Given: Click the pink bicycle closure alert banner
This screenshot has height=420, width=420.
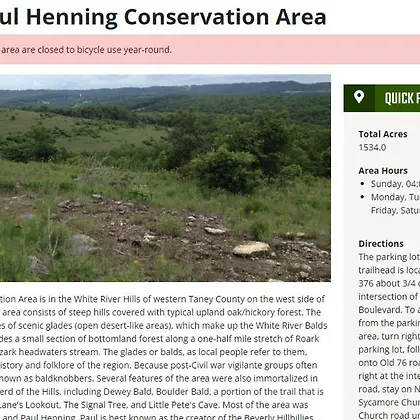Looking at the screenshot, I should click(x=210, y=50).
